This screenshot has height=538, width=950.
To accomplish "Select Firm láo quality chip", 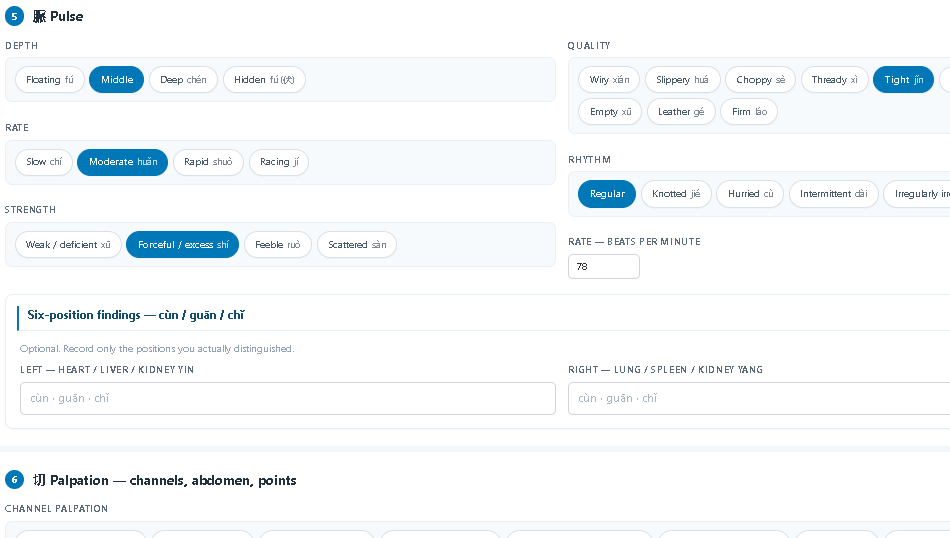I will (749, 111).
